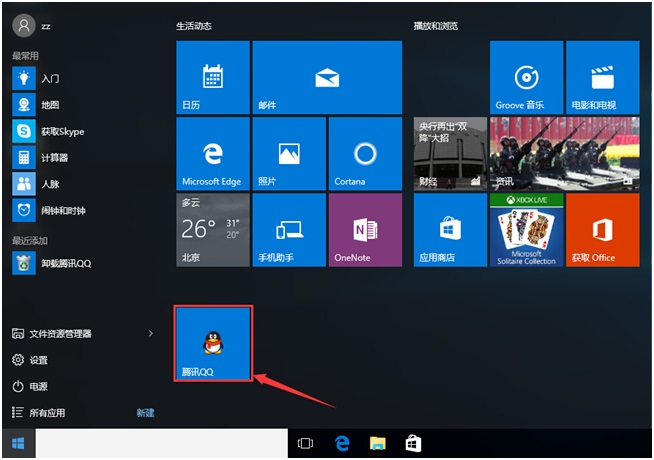Click the Windows Start button
Screen dimensions: 654x460
point(18,443)
